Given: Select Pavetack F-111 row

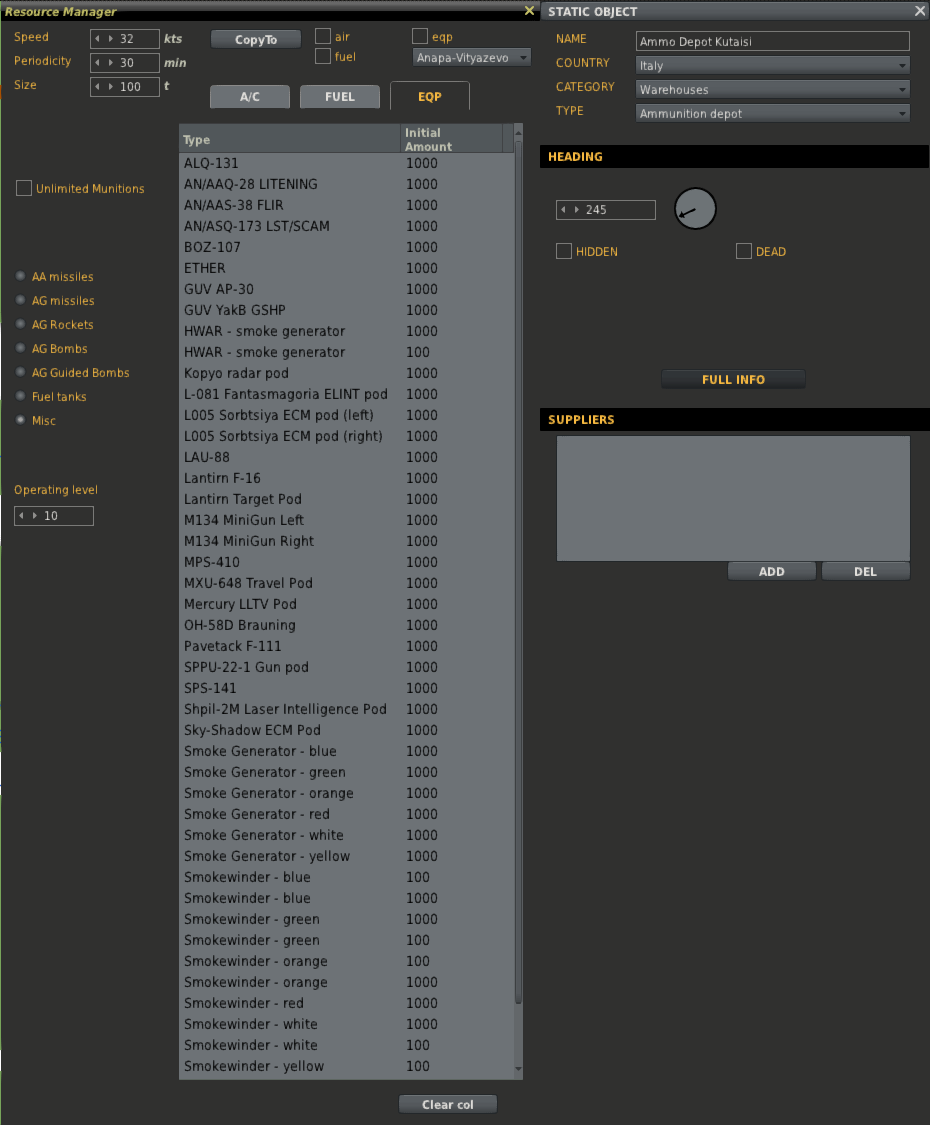Looking at the screenshot, I should pos(347,646).
